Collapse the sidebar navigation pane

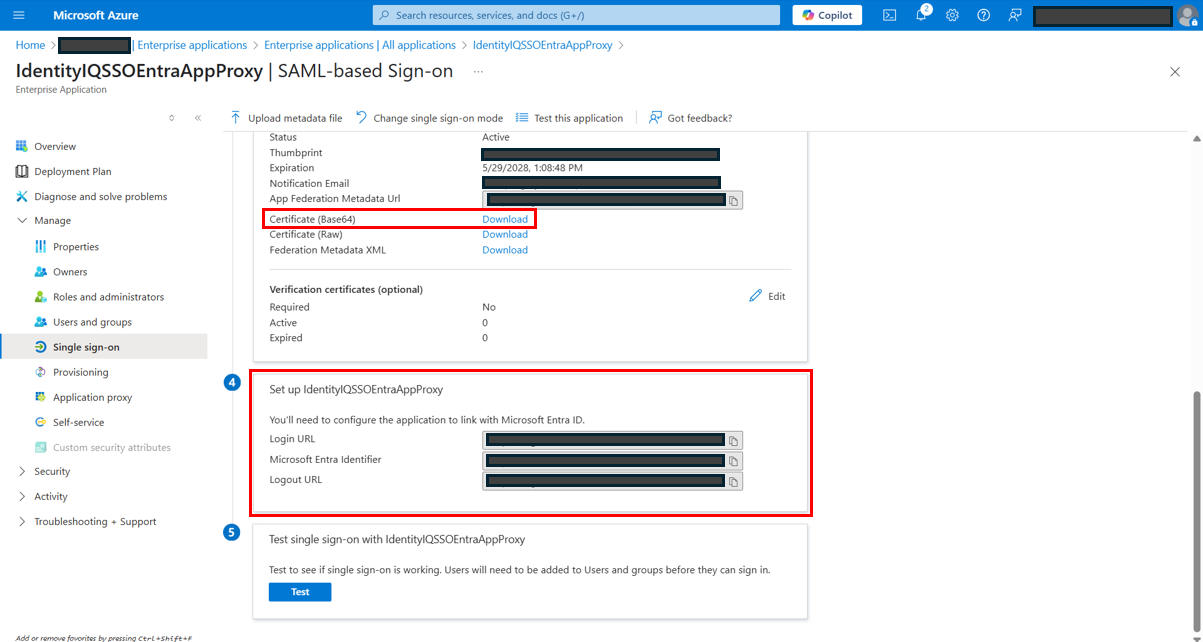coord(198,118)
